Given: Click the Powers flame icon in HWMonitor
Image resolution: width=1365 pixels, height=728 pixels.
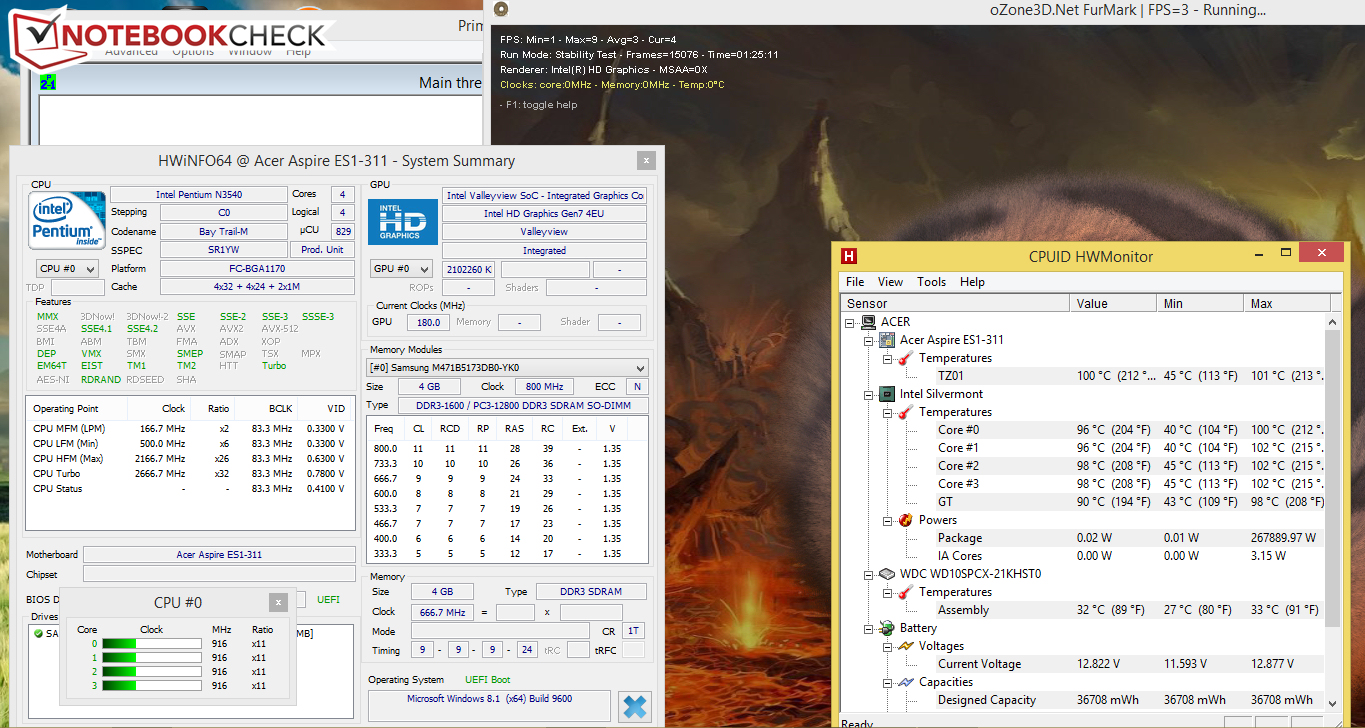Looking at the screenshot, I should [906, 520].
